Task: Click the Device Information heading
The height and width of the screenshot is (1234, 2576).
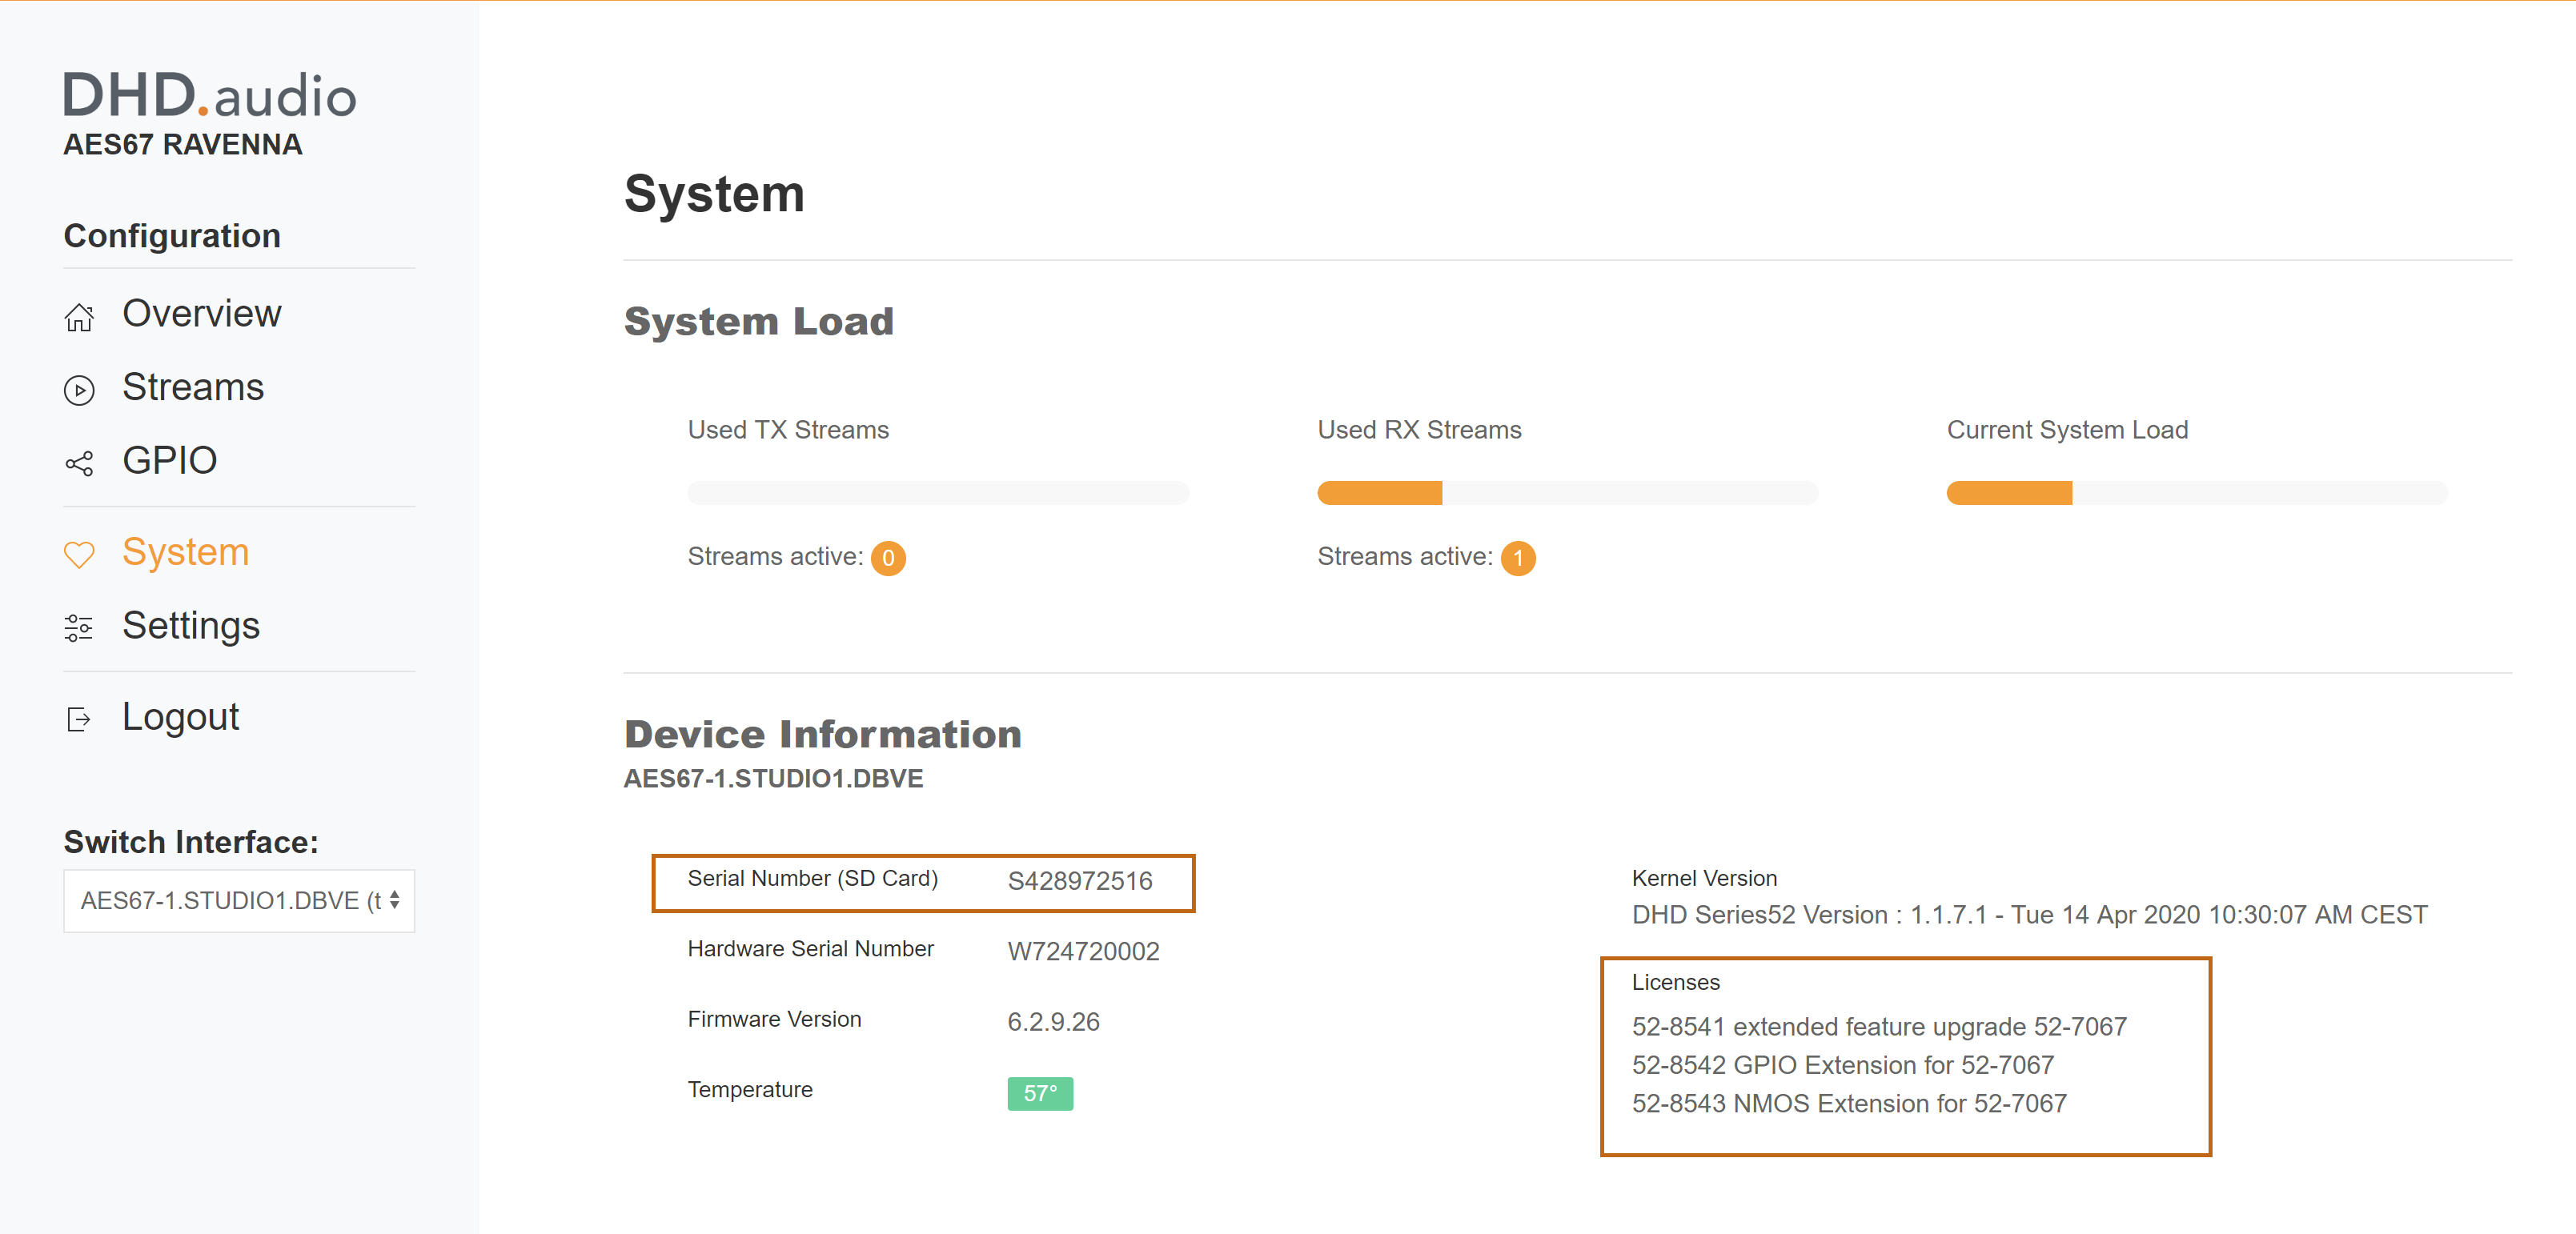Action: coord(822,734)
